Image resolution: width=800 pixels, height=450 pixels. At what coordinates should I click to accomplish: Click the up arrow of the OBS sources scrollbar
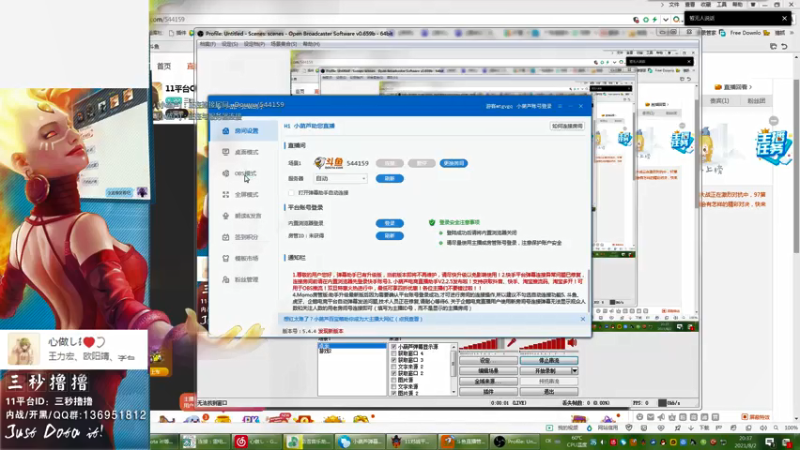[x=454, y=347]
